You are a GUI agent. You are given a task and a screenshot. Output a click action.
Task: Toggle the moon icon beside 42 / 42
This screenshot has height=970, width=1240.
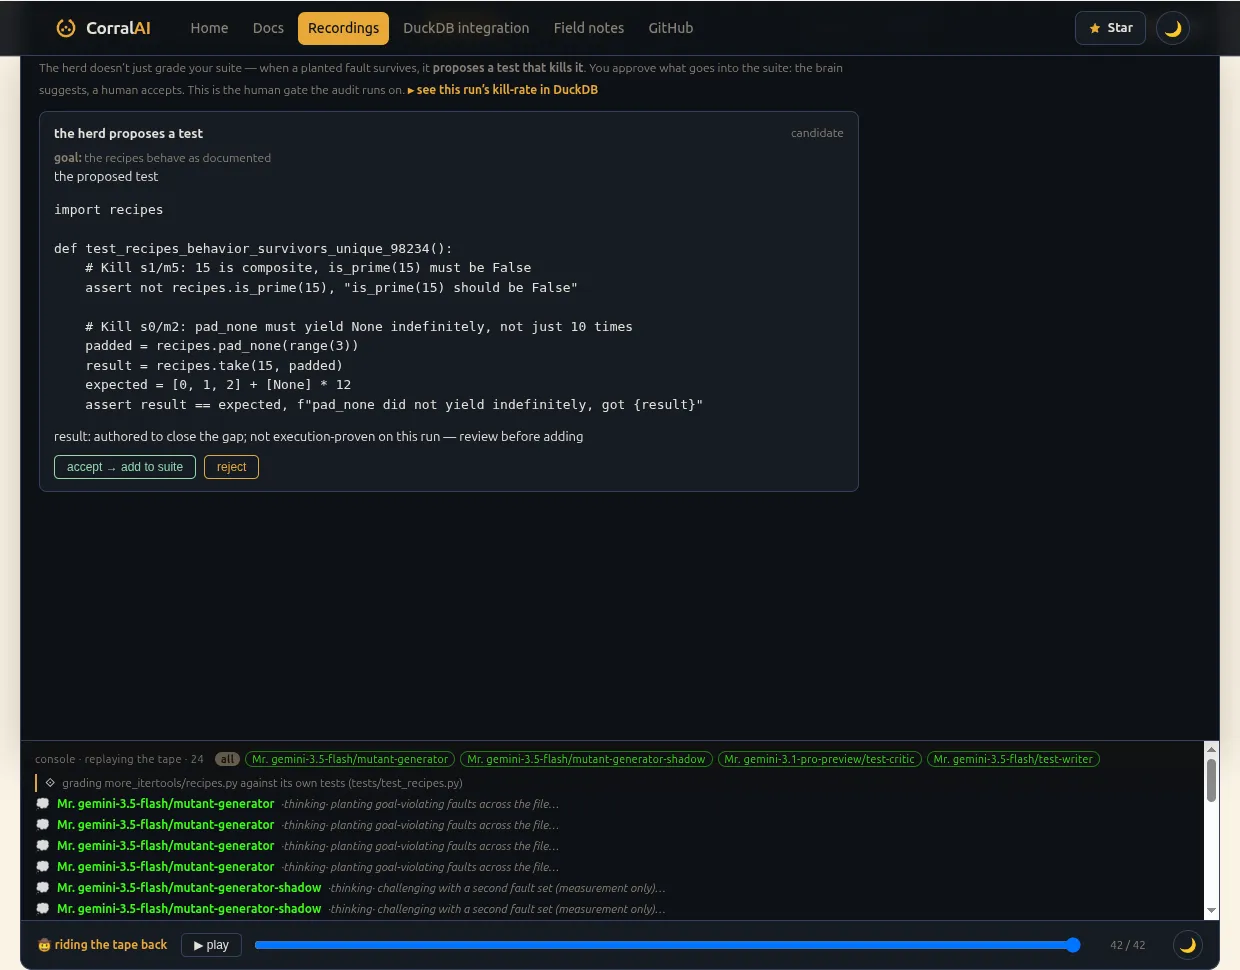pyautogui.click(x=1188, y=945)
